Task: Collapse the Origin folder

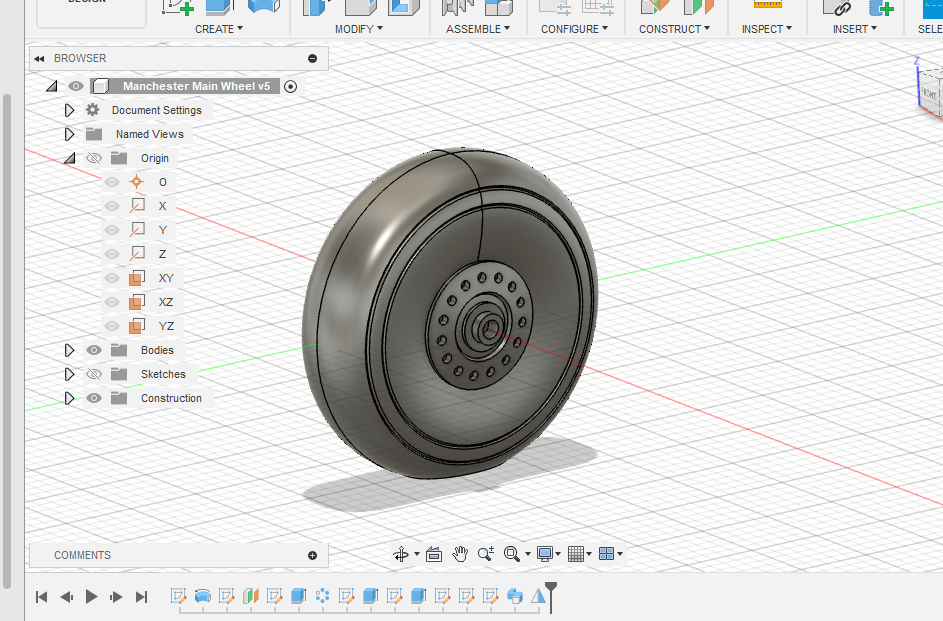Action: coord(70,158)
